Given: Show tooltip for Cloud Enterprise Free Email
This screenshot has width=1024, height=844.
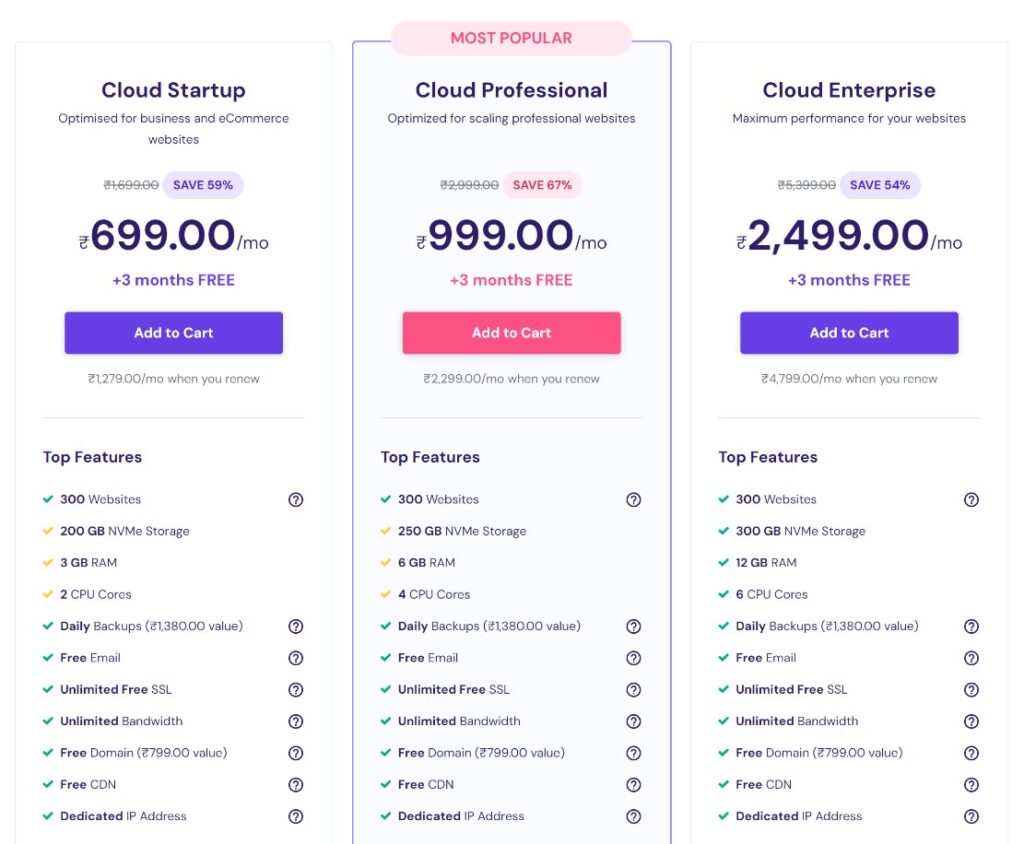Looking at the screenshot, I should (x=971, y=658).
